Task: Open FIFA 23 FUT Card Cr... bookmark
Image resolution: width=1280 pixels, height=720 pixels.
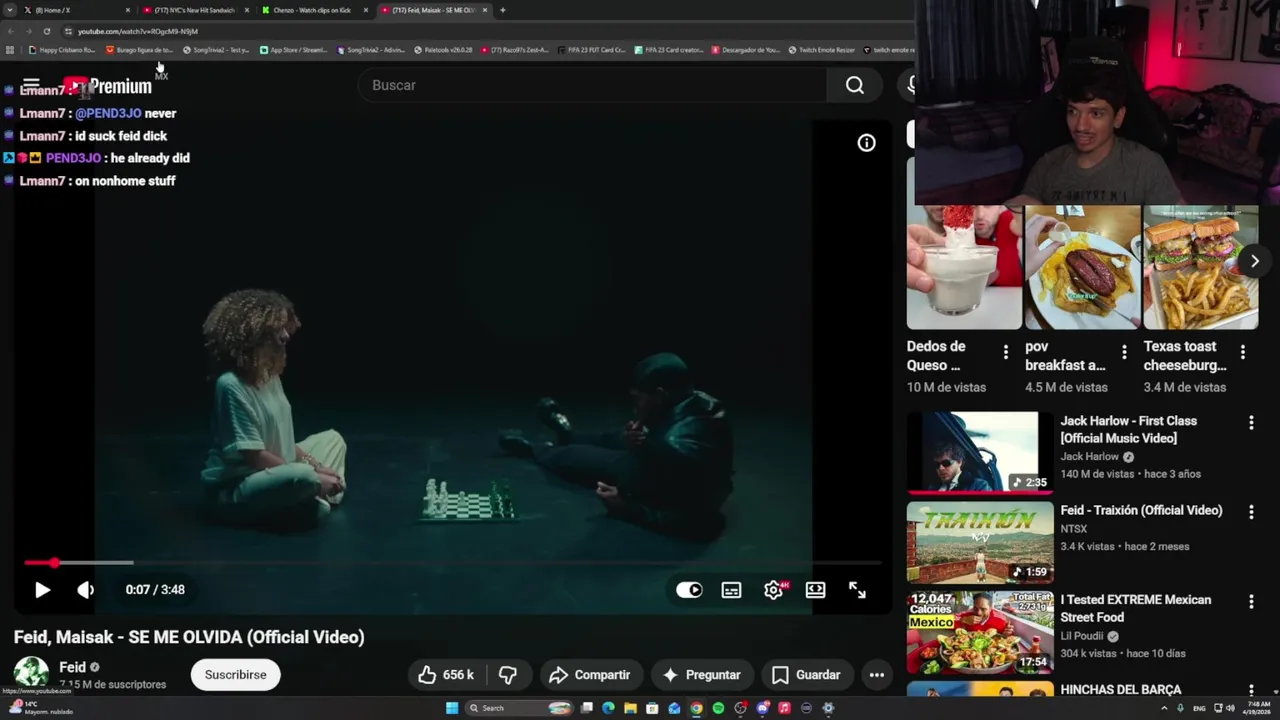Action: pos(592,50)
